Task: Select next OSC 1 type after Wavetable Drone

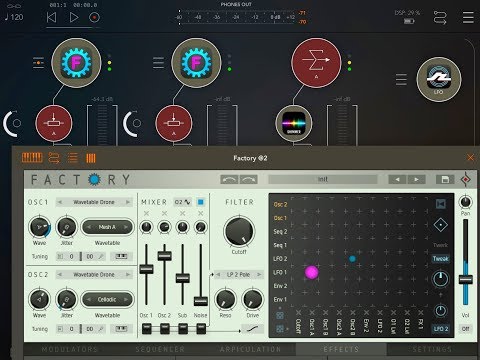Action: (128, 202)
